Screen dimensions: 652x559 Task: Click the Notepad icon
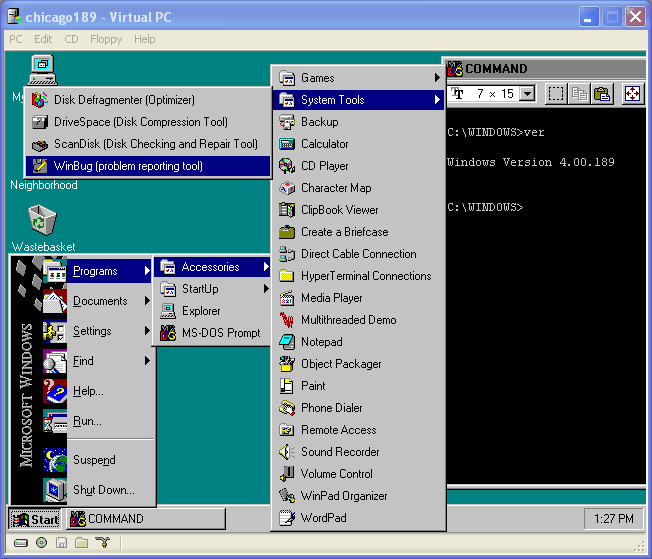click(287, 342)
